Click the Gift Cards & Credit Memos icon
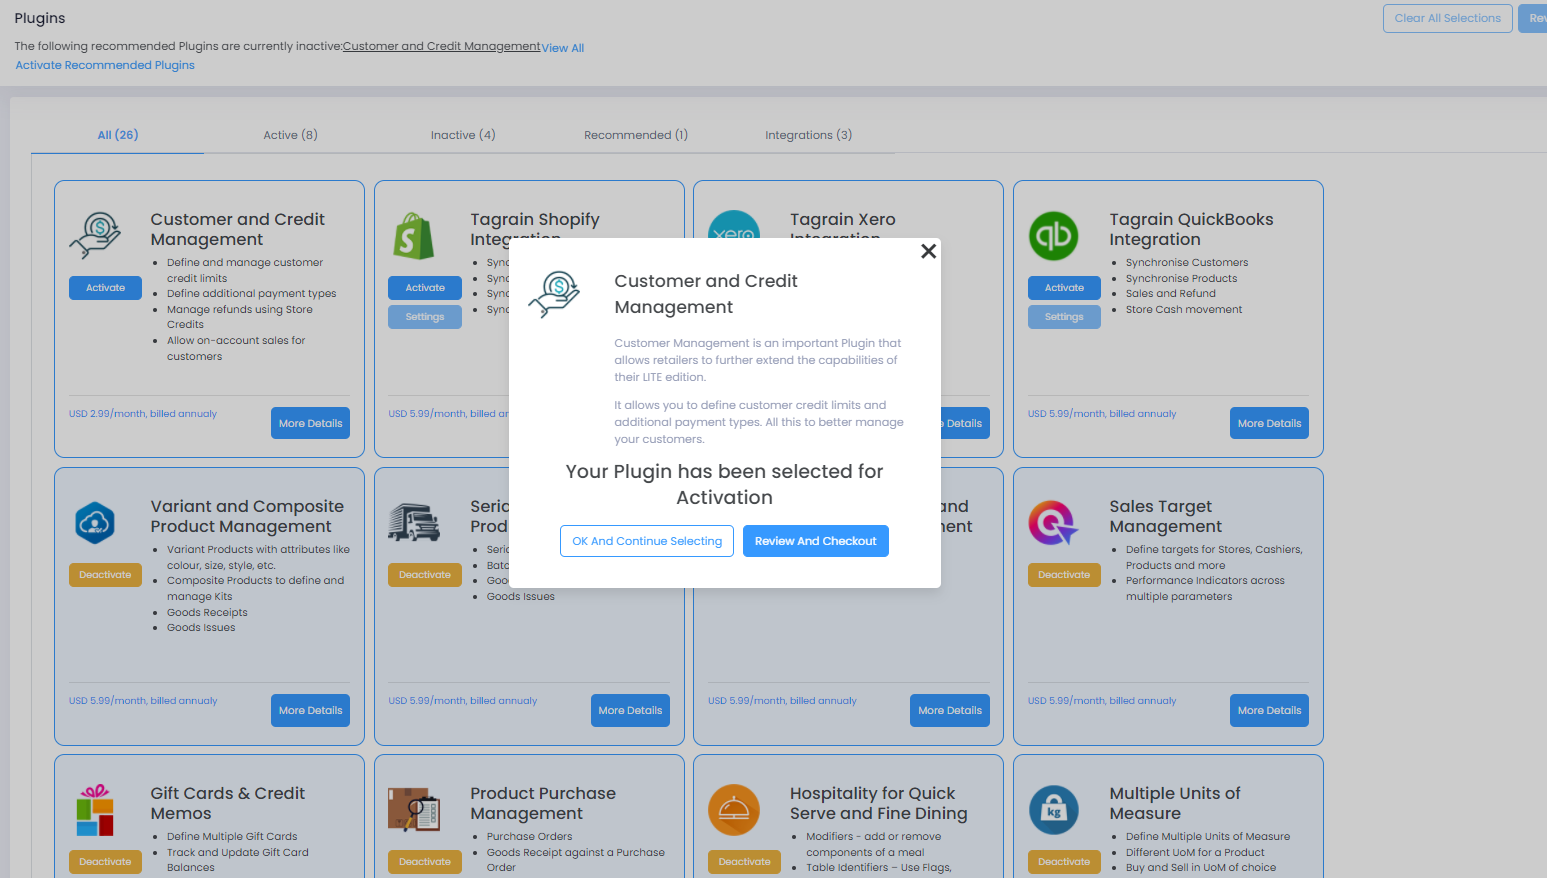The image size is (1547, 878). tap(95, 810)
